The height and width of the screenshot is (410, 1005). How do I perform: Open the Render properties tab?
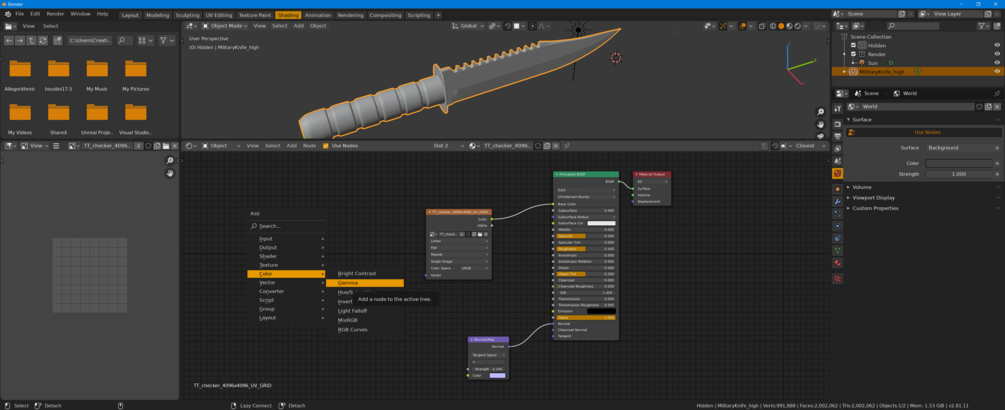837,124
